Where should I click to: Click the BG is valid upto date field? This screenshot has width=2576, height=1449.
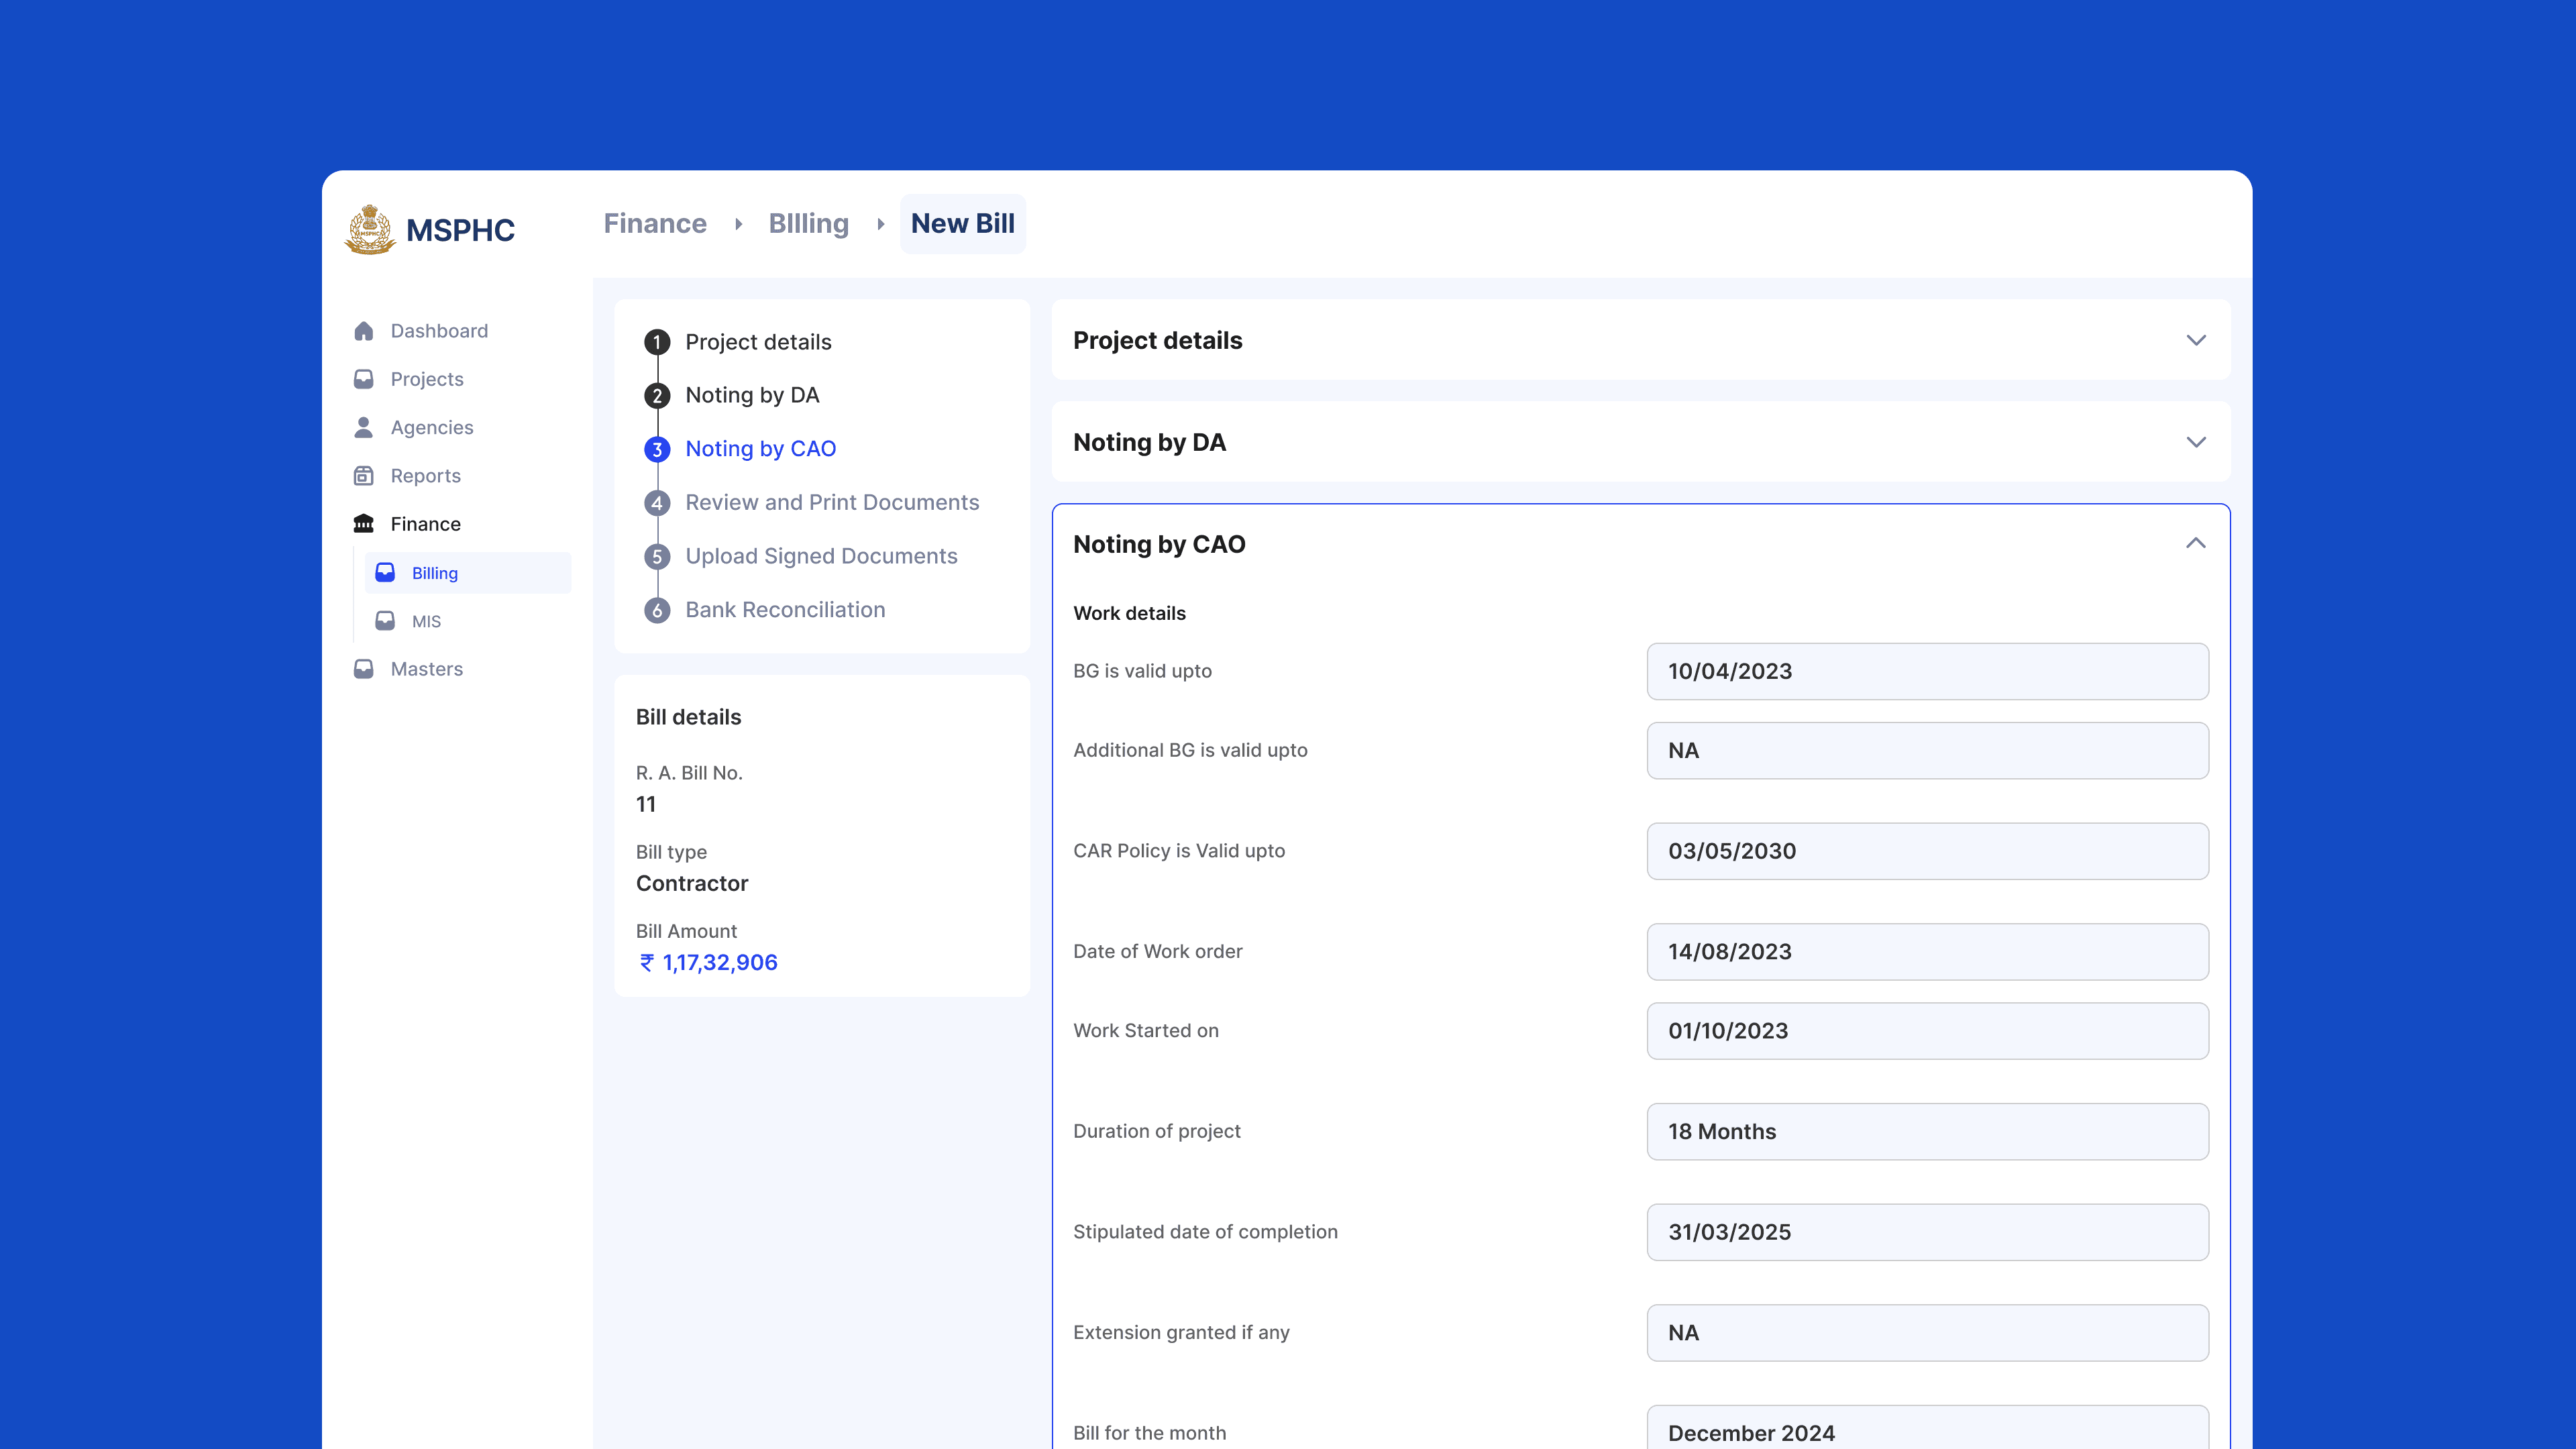[x=1927, y=671]
